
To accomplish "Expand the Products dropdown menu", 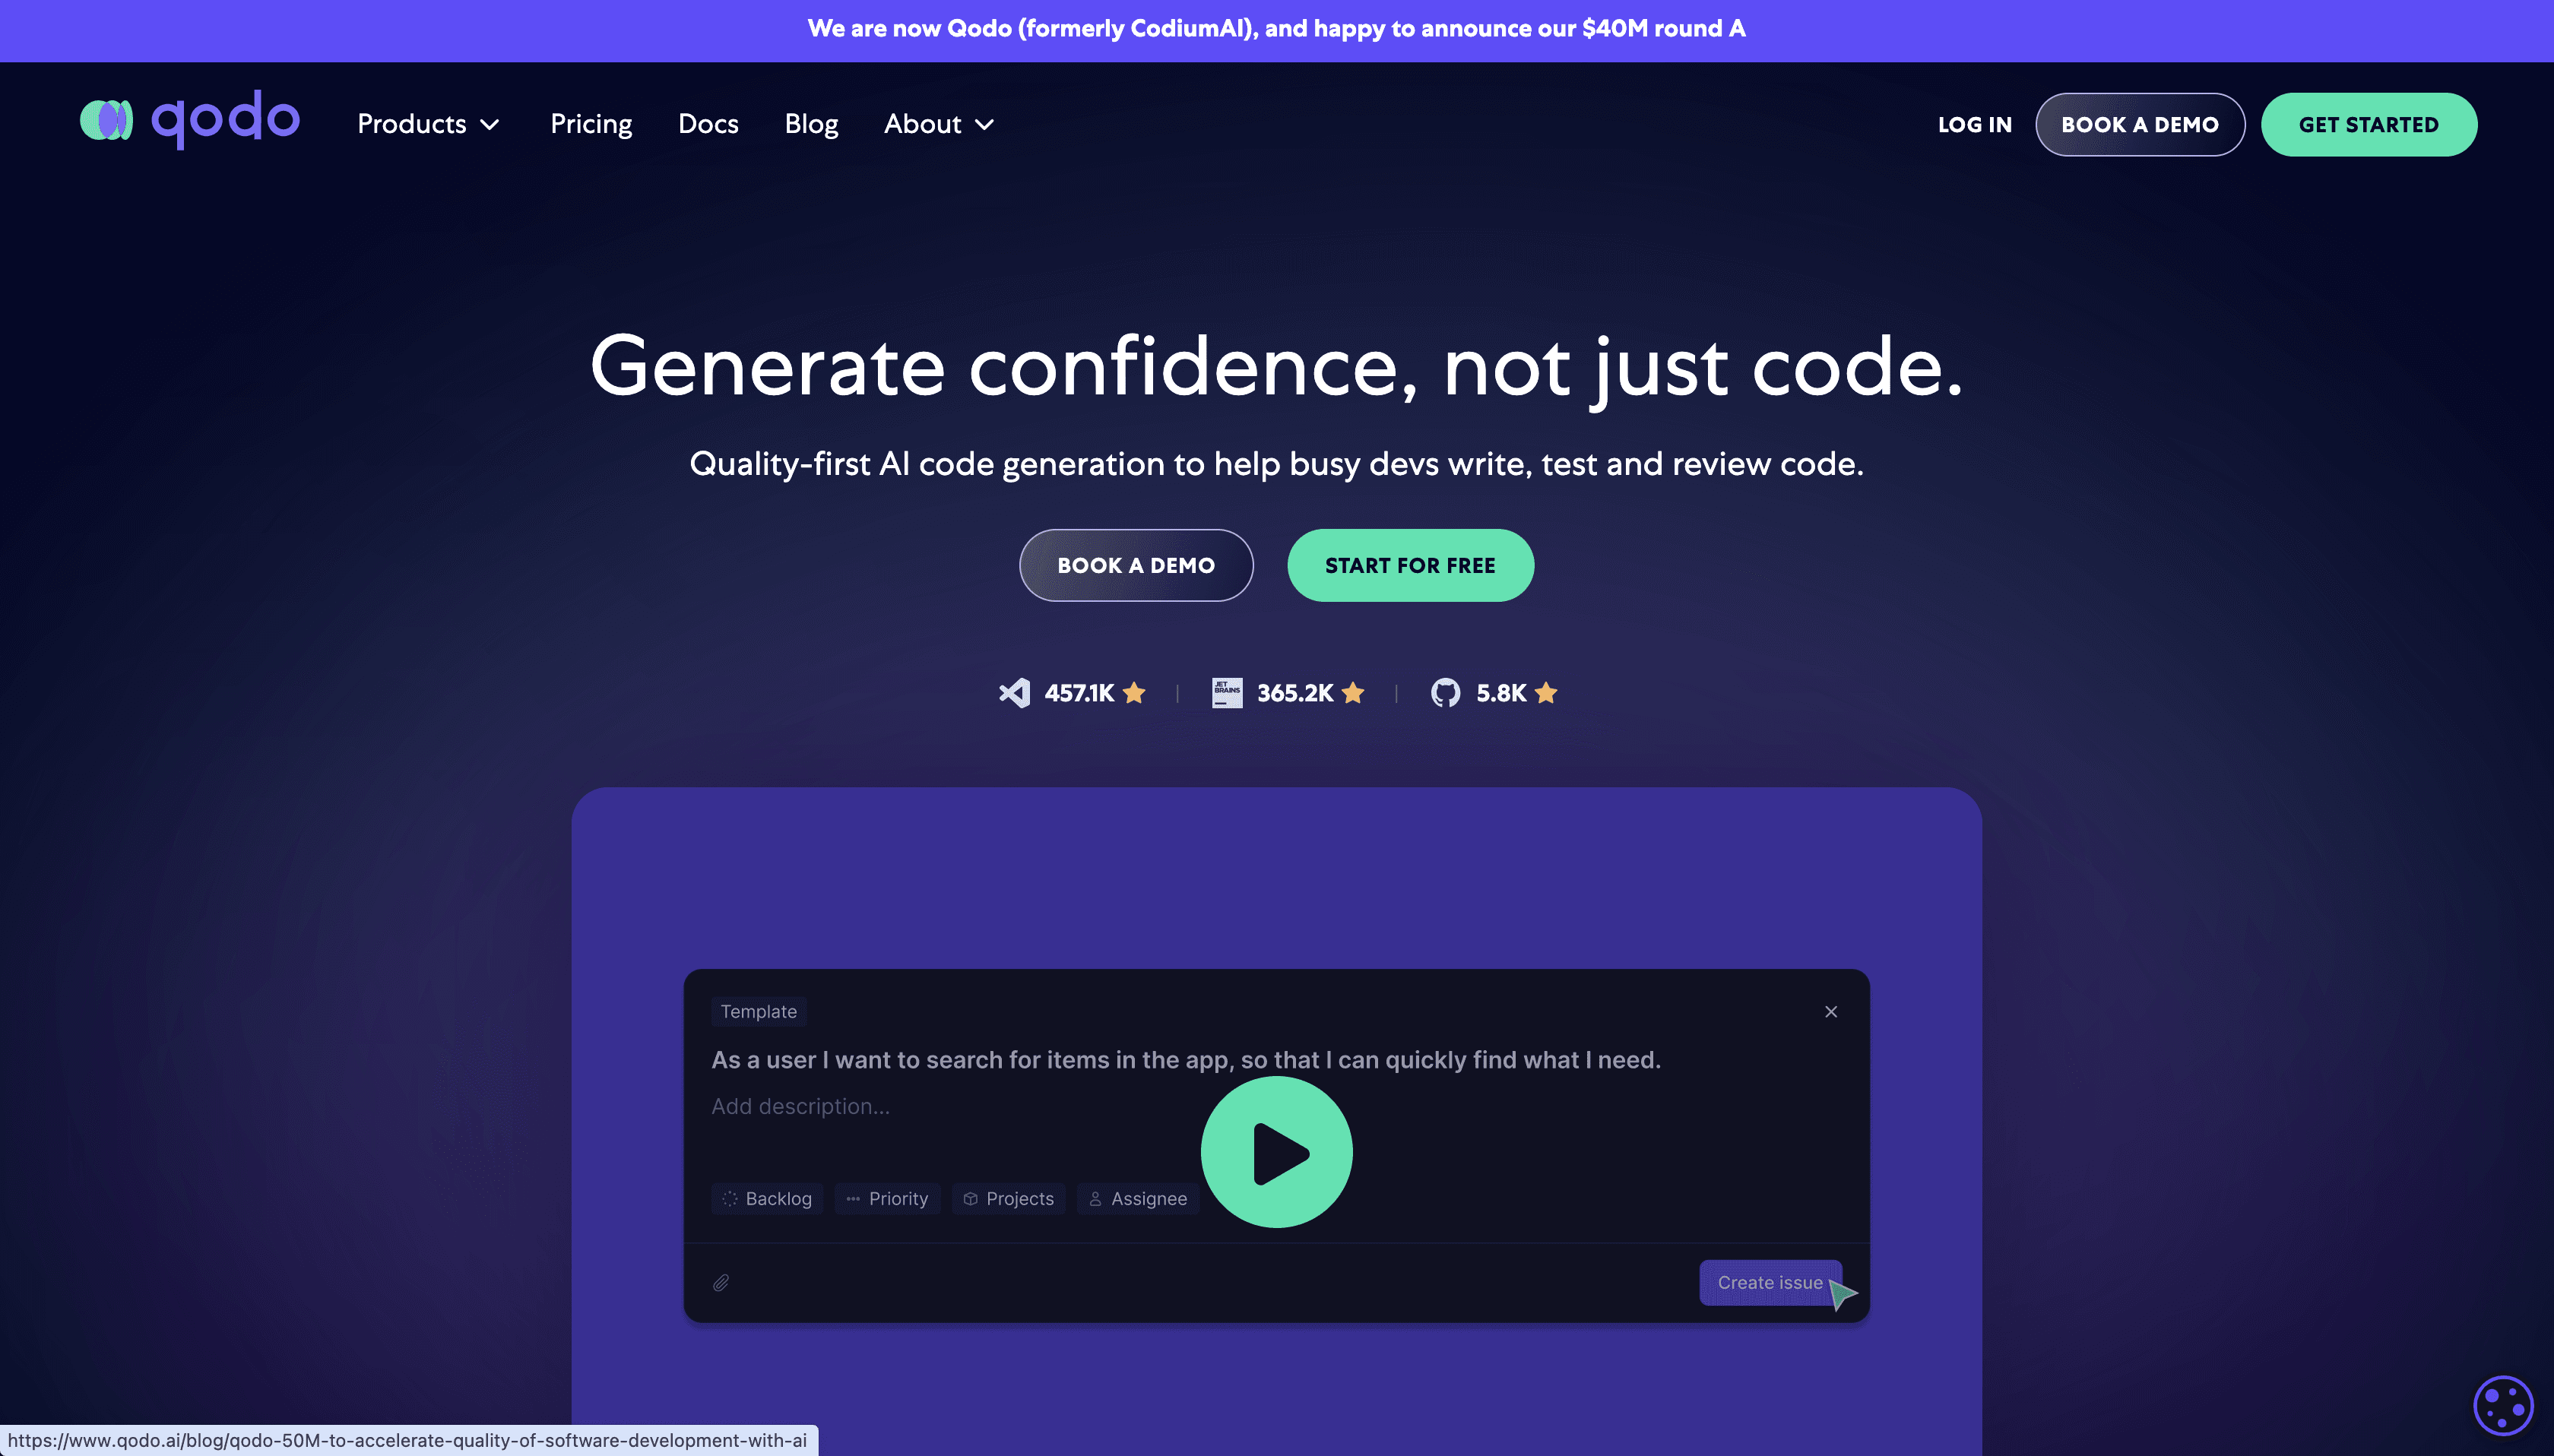I will pos(428,123).
